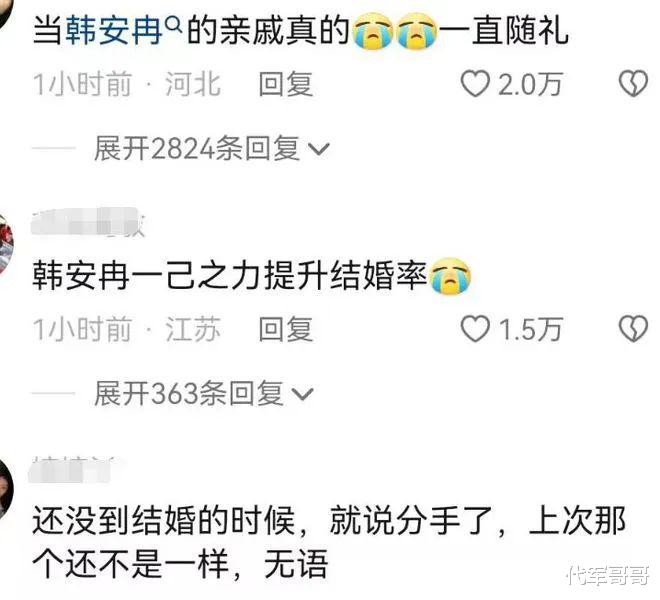Tap the search icon beside 韩安冉

coord(173,25)
